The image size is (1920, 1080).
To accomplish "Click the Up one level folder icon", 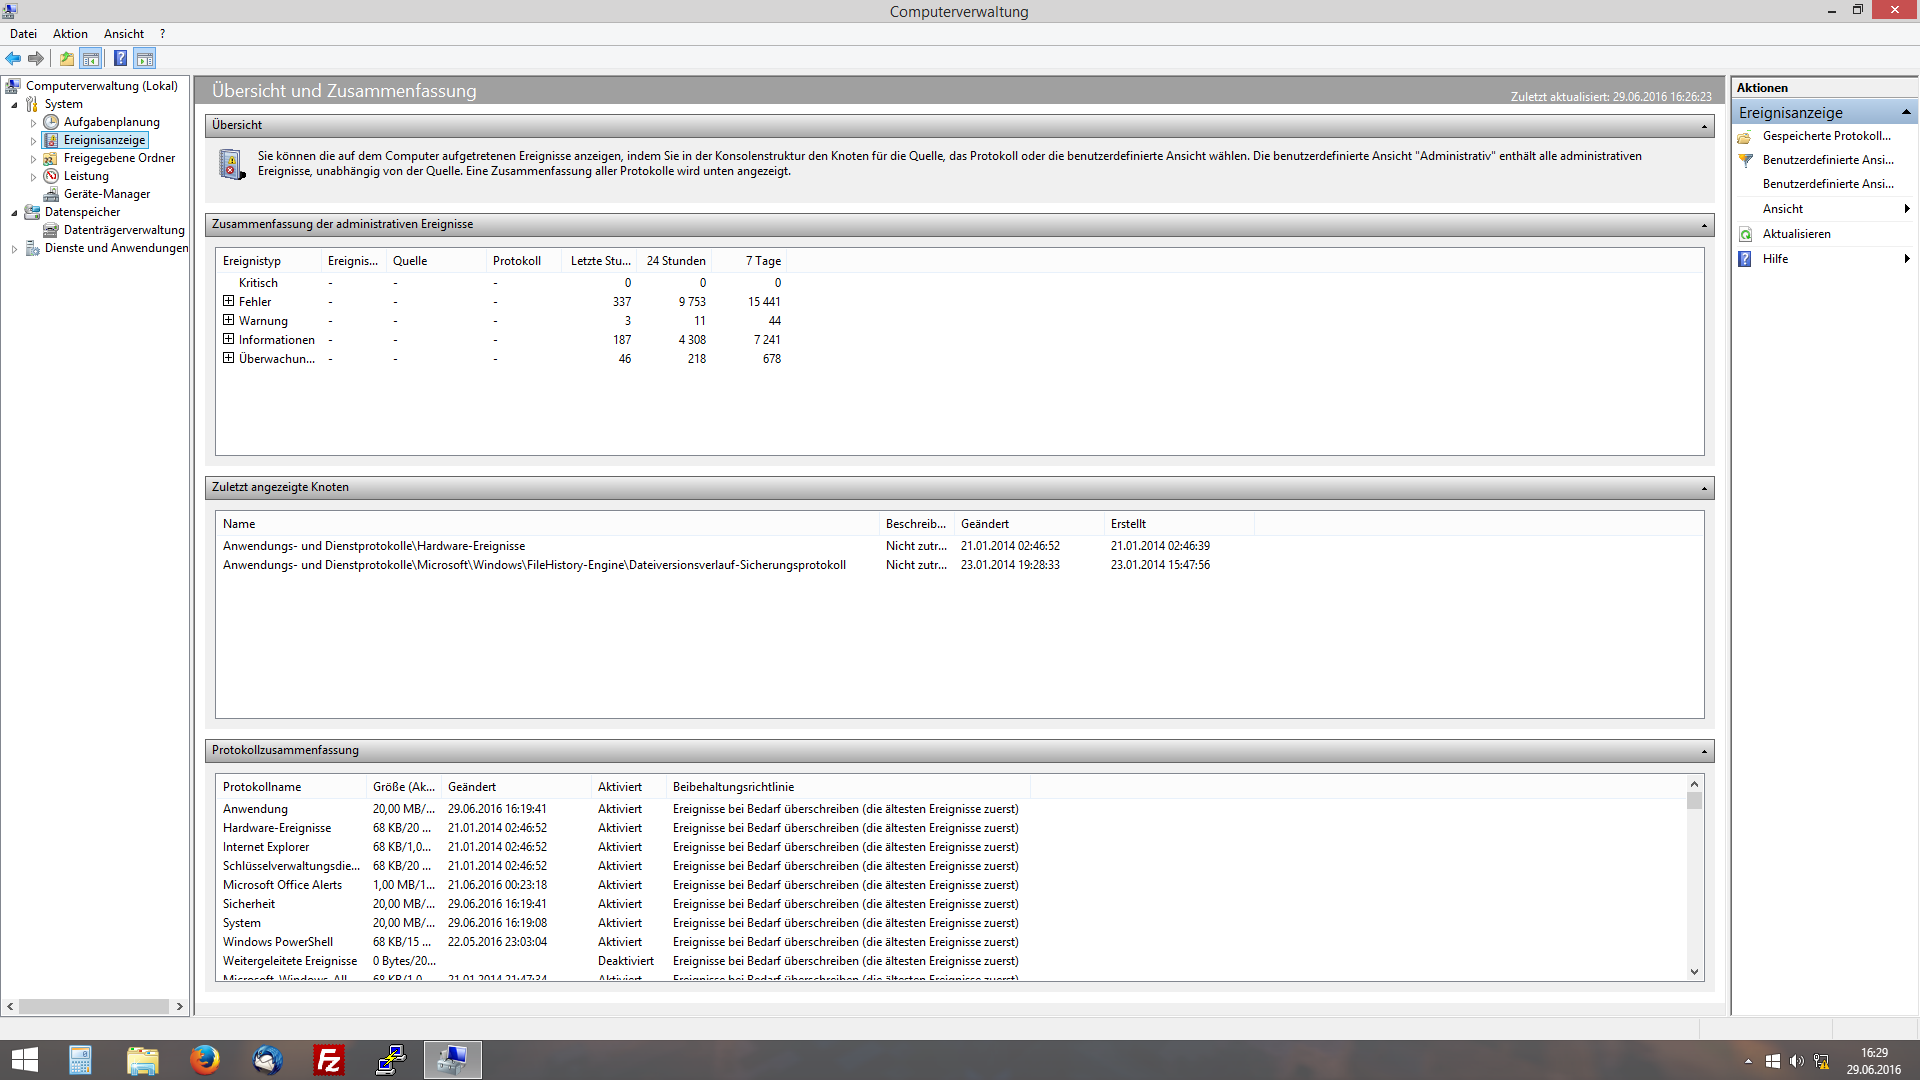I will 66,58.
